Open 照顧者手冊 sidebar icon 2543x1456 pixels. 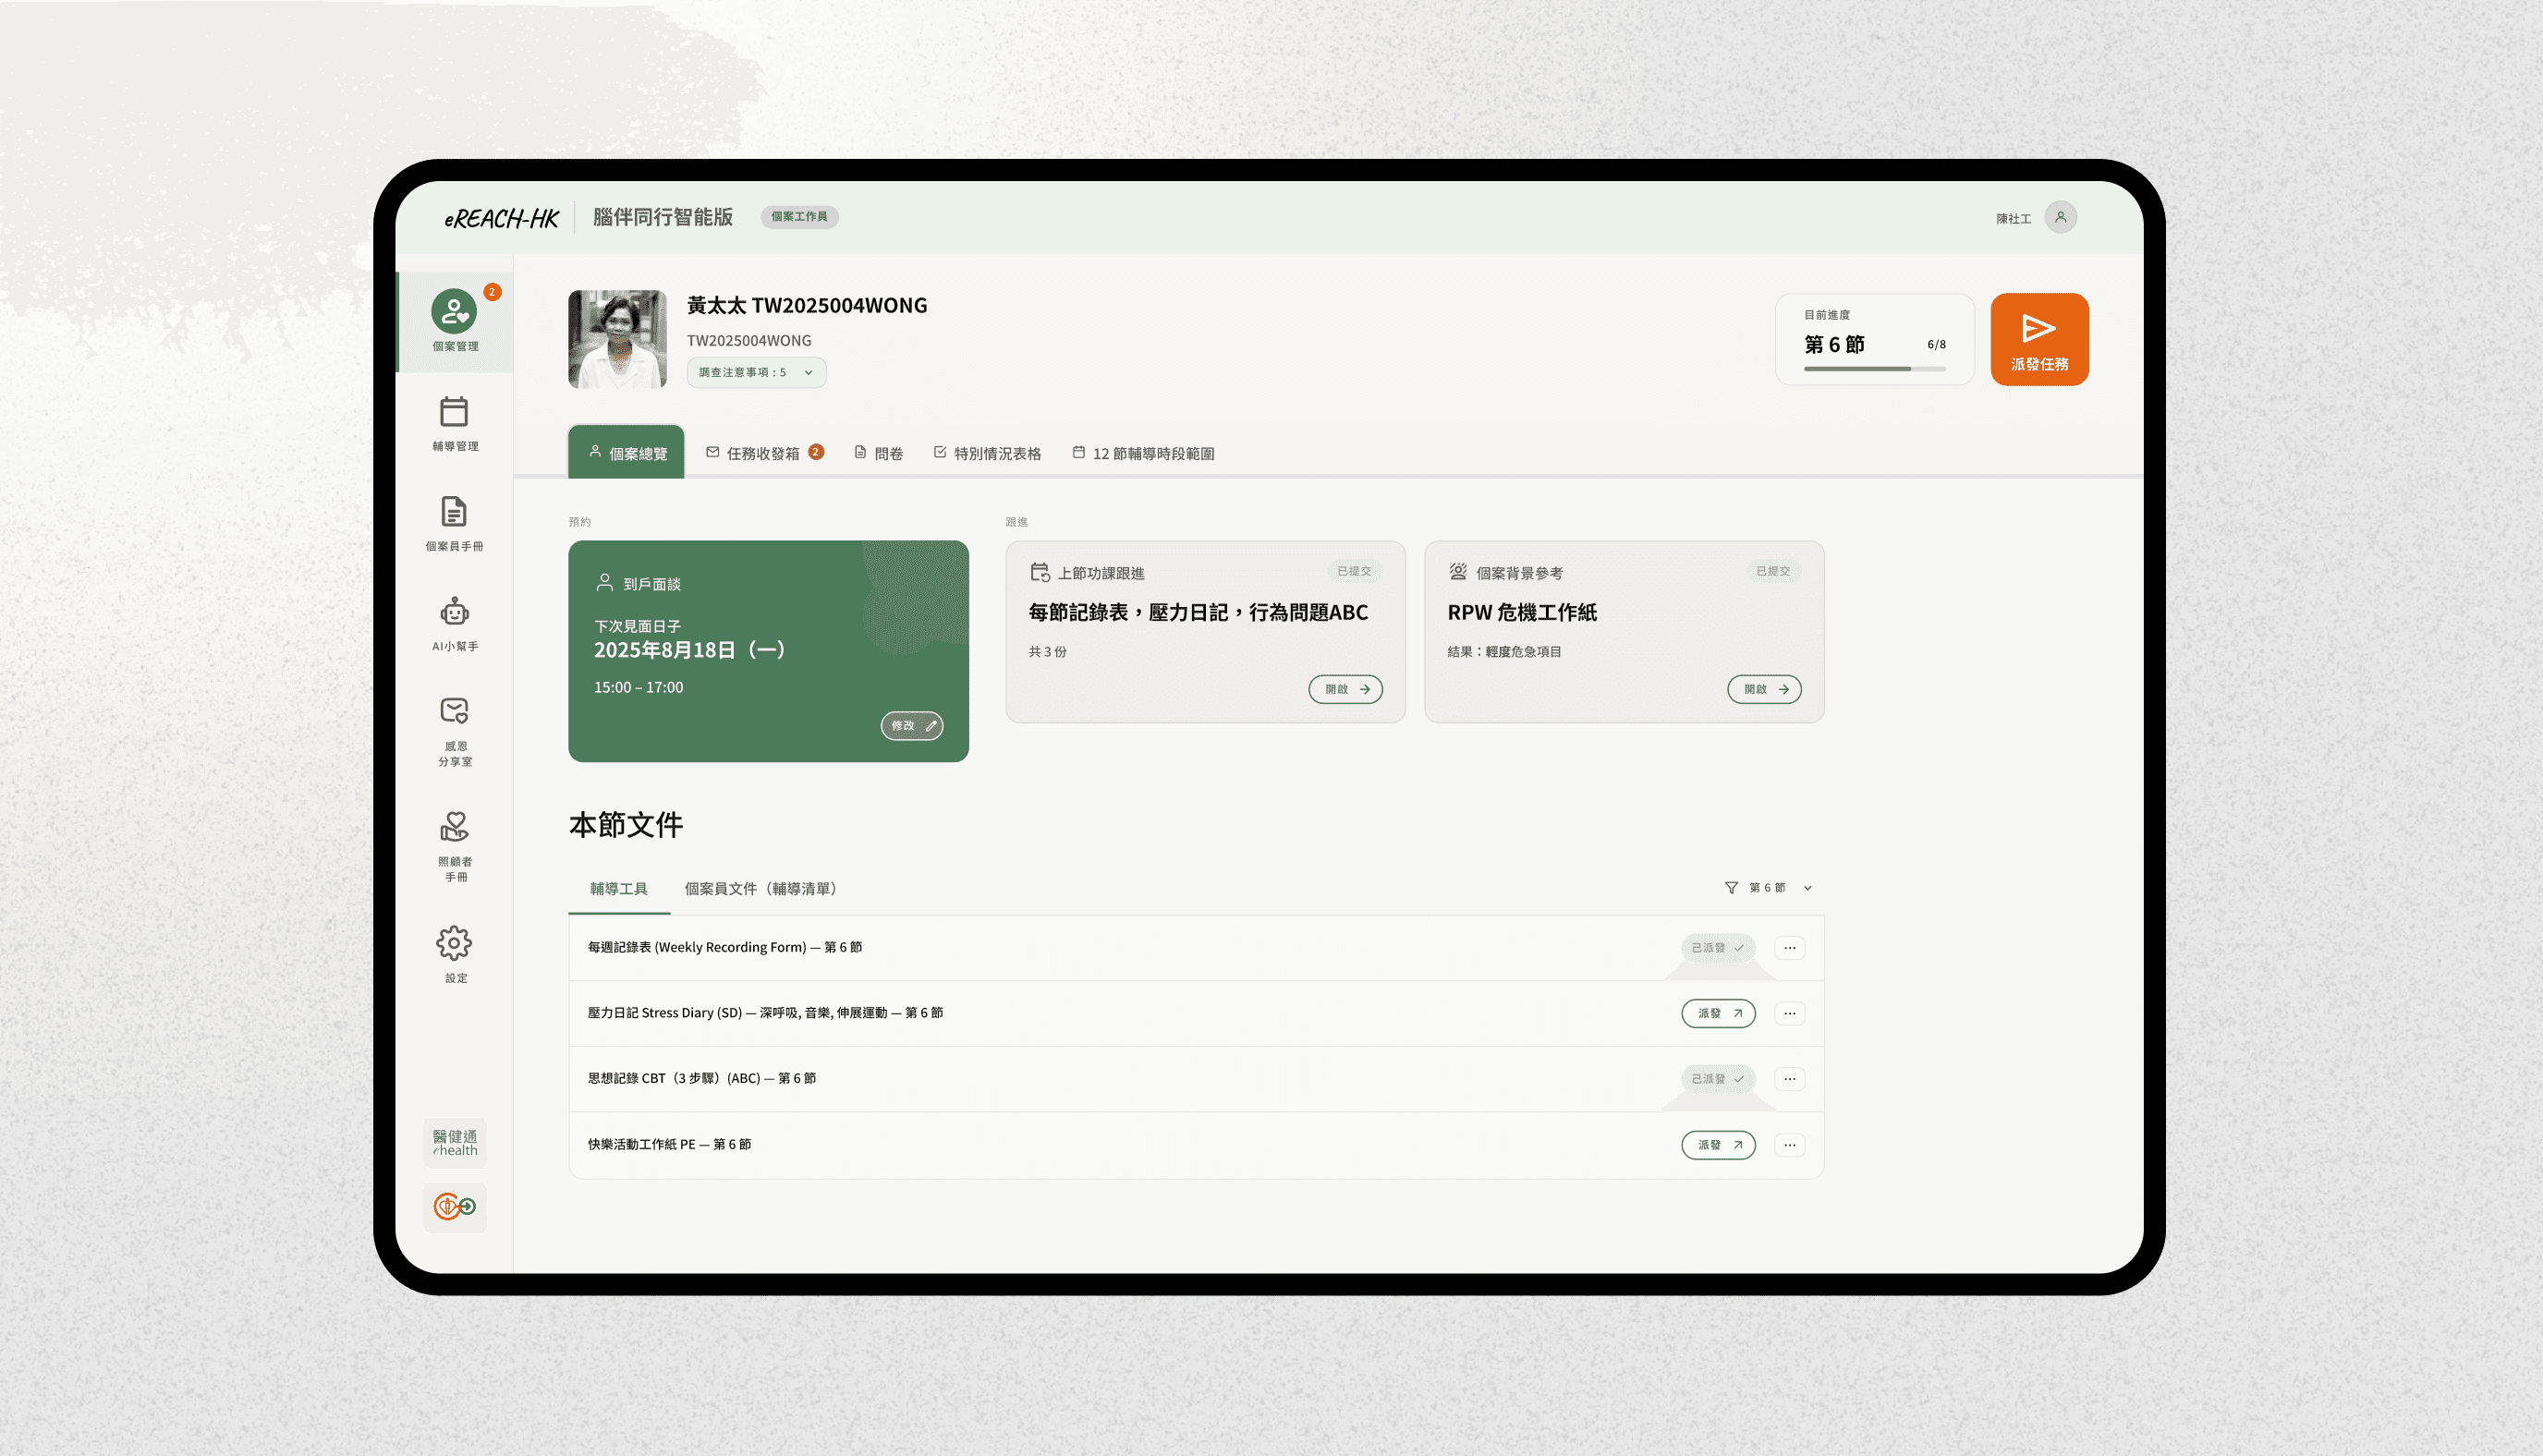pyautogui.click(x=454, y=827)
